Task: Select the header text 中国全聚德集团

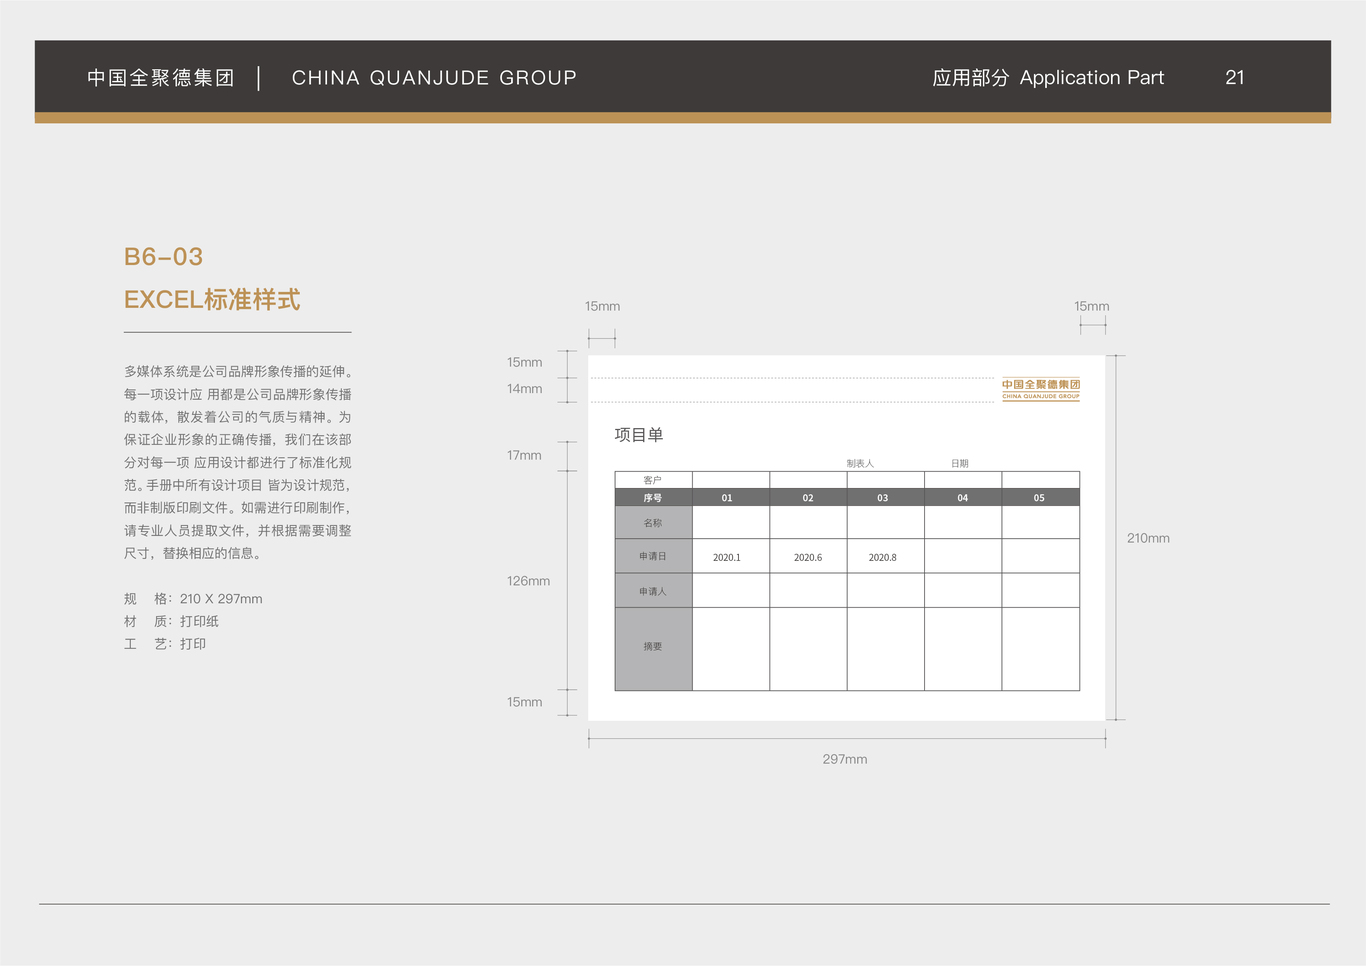Action: click(x=161, y=78)
